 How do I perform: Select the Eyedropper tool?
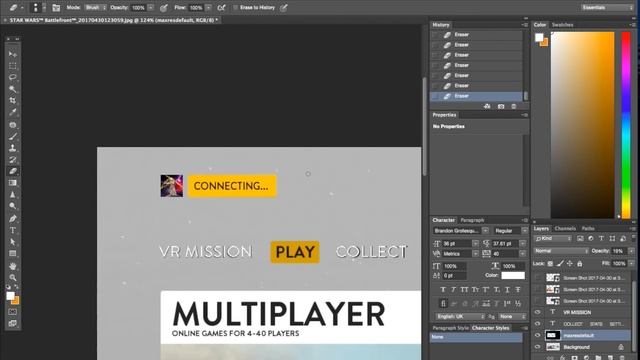(13, 112)
